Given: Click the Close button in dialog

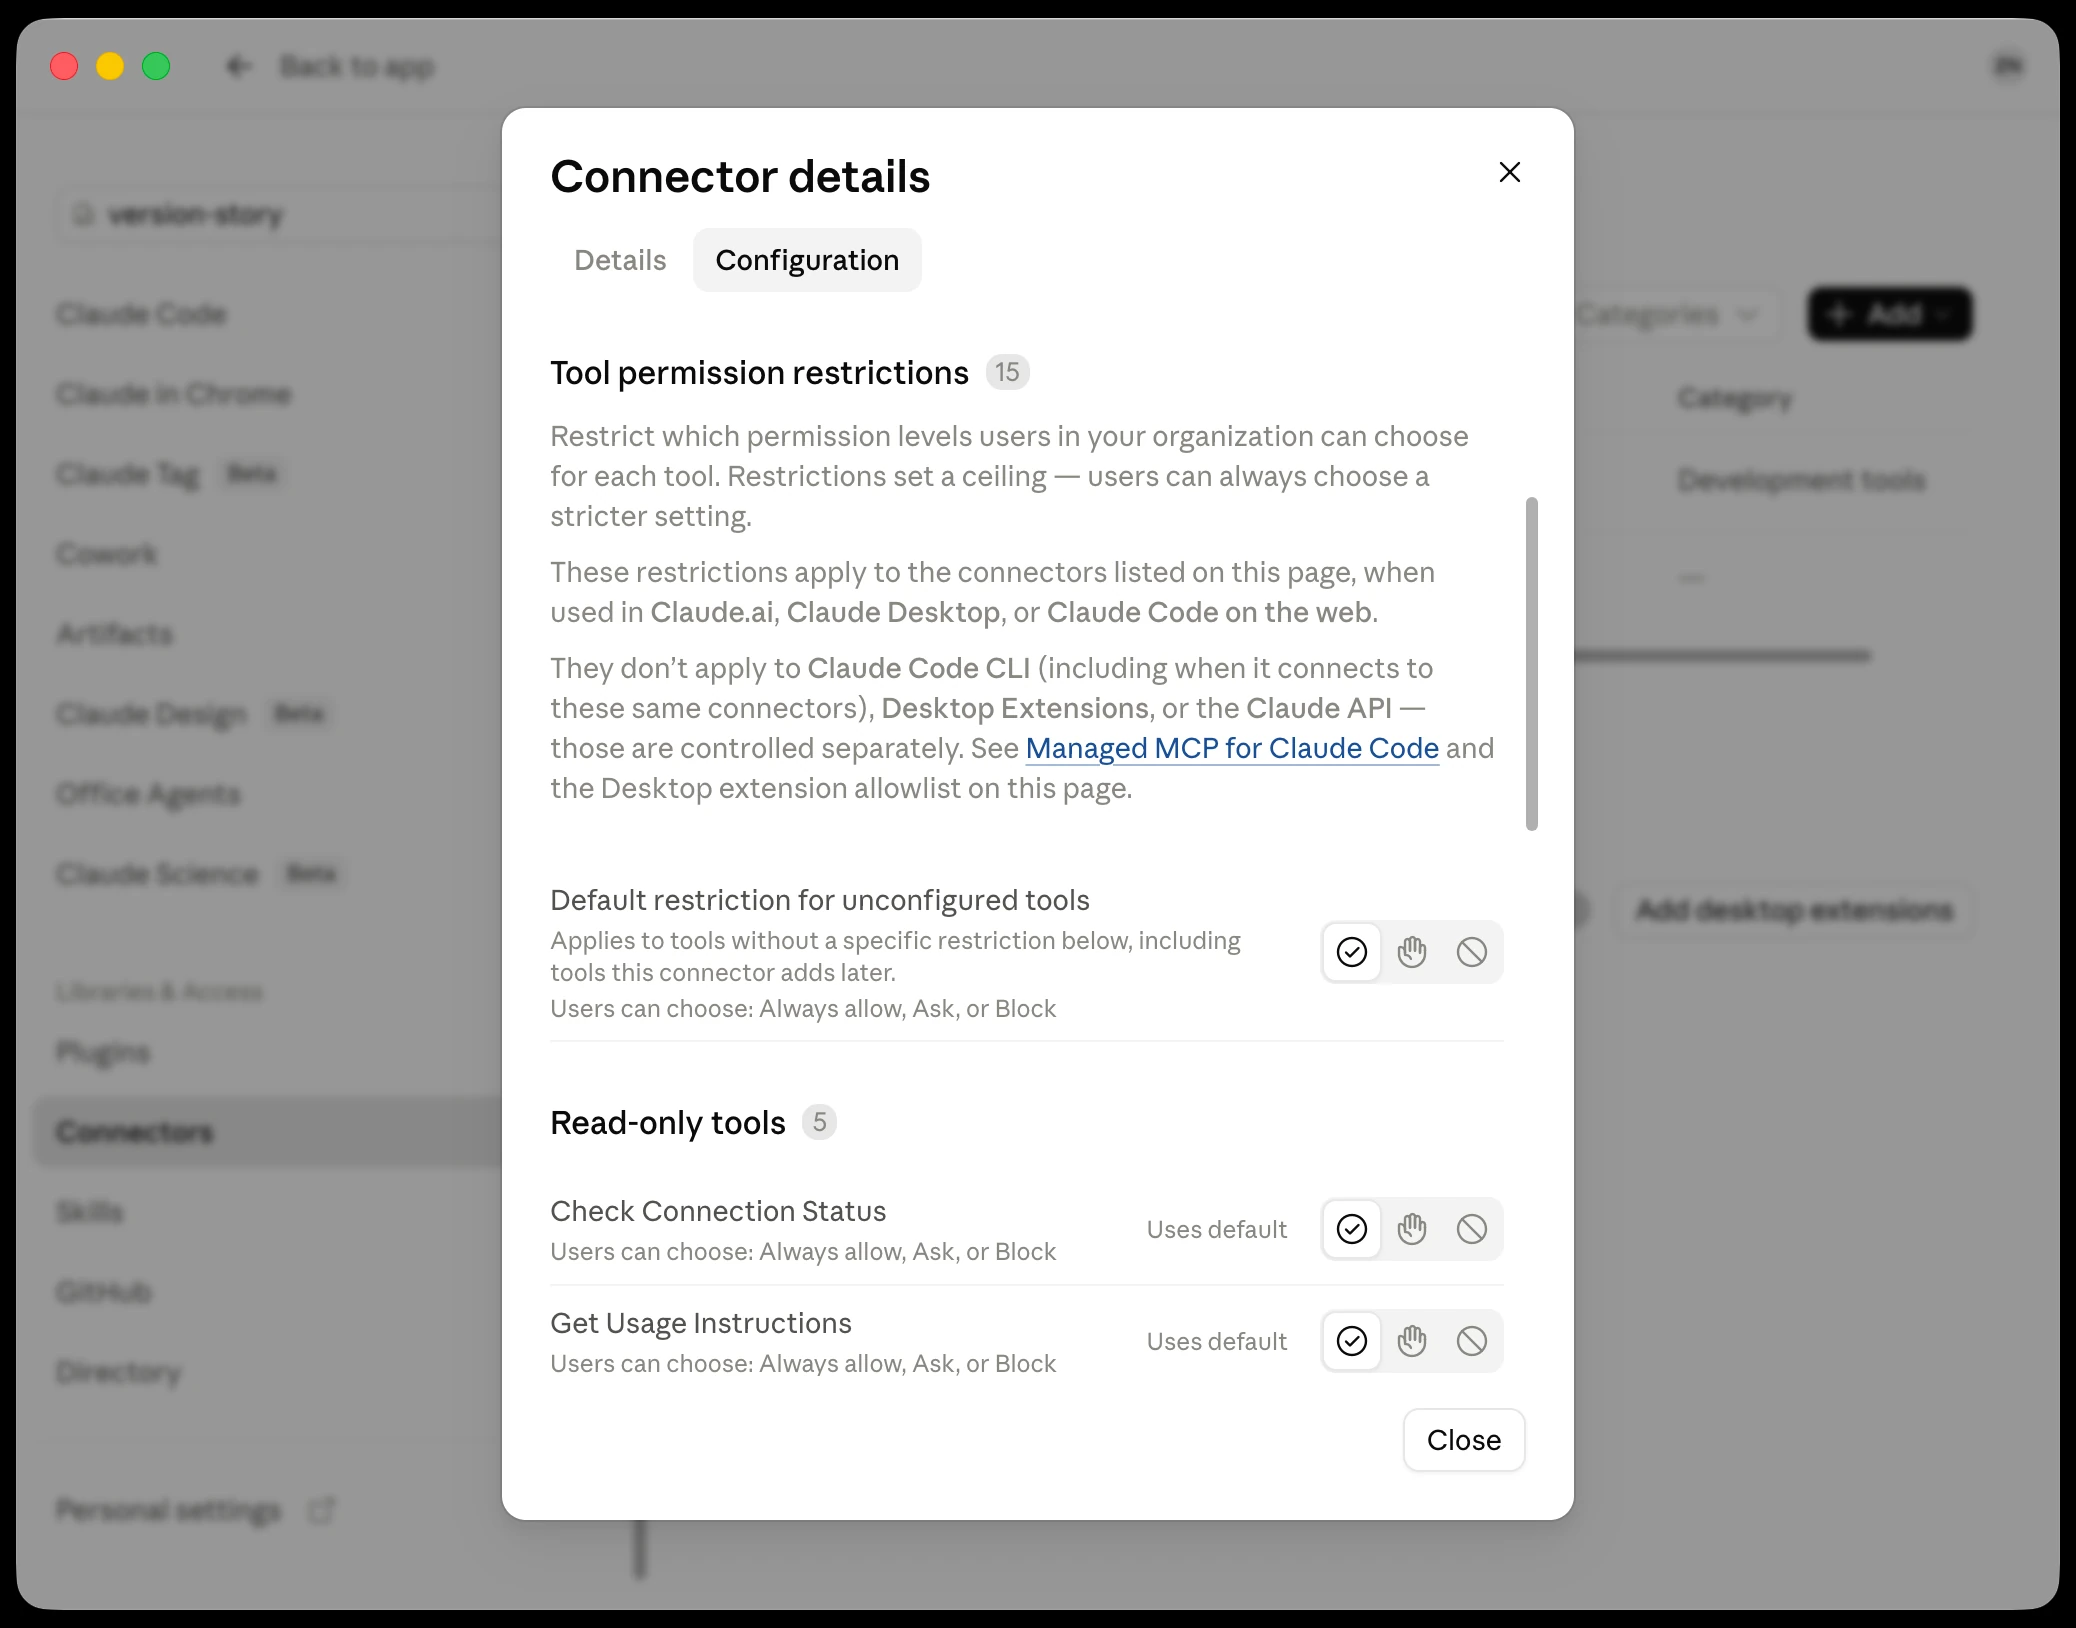Looking at the screenshot, I should pyautogui.click(x=1464, y=1440).
